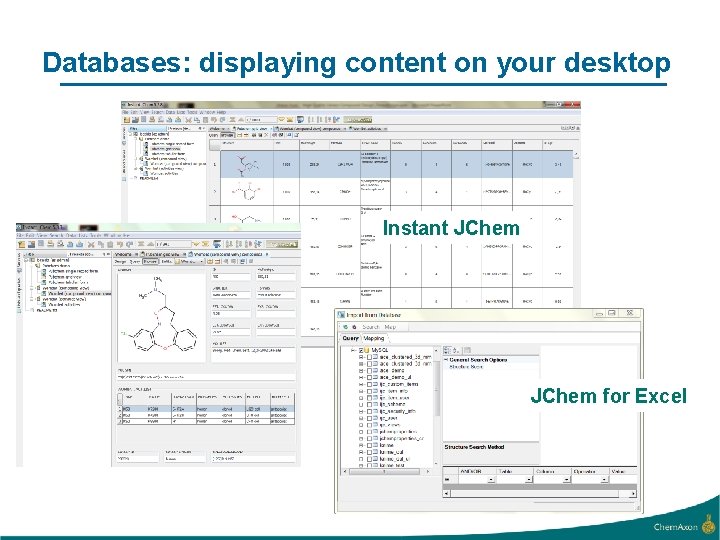Expand the ace_demo tree node
This screenshot has width=720, height=540.
[361, 371]
